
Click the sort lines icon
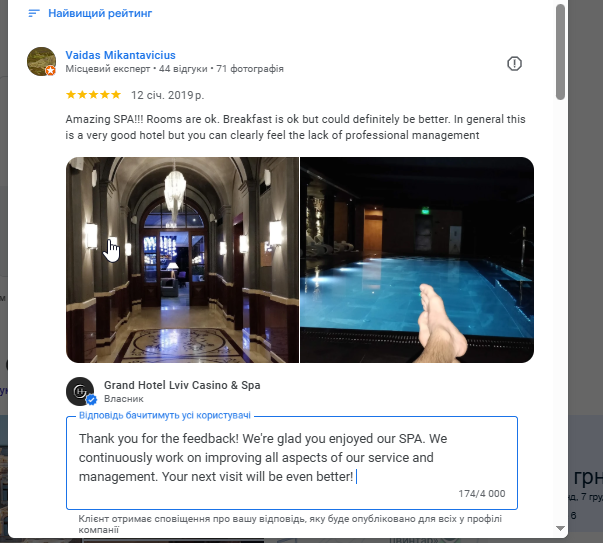tap(34, 13)
